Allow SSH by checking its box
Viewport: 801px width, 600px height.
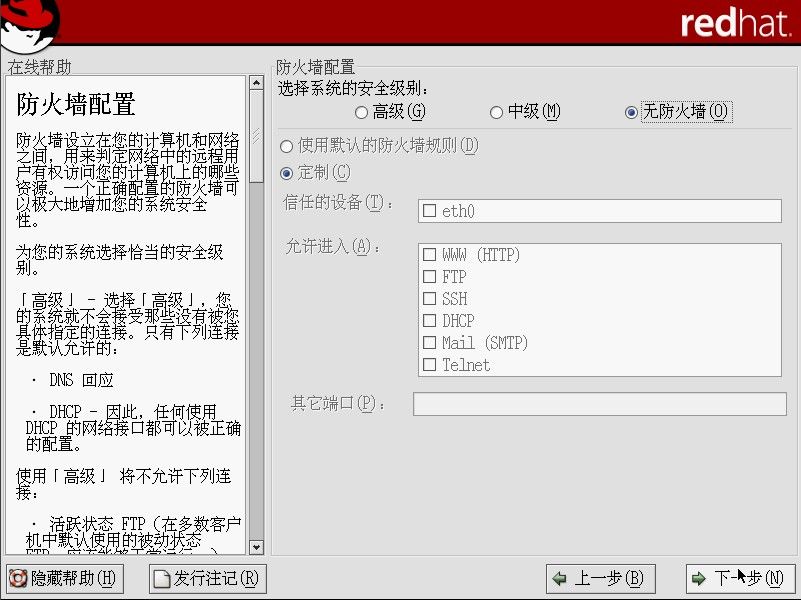[430, 299]
